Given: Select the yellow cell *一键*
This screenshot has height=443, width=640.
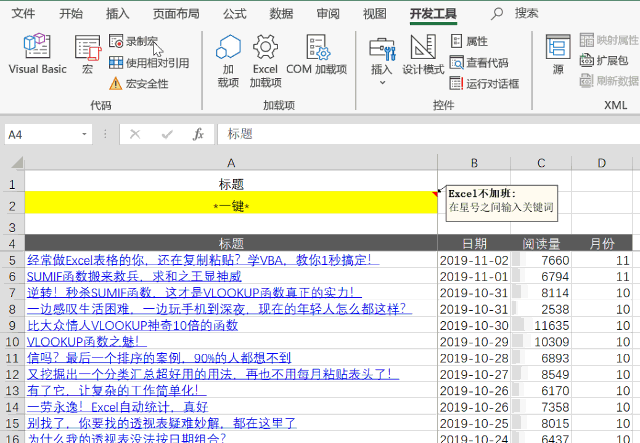Looking at the screenshot, I should point(231,203).
